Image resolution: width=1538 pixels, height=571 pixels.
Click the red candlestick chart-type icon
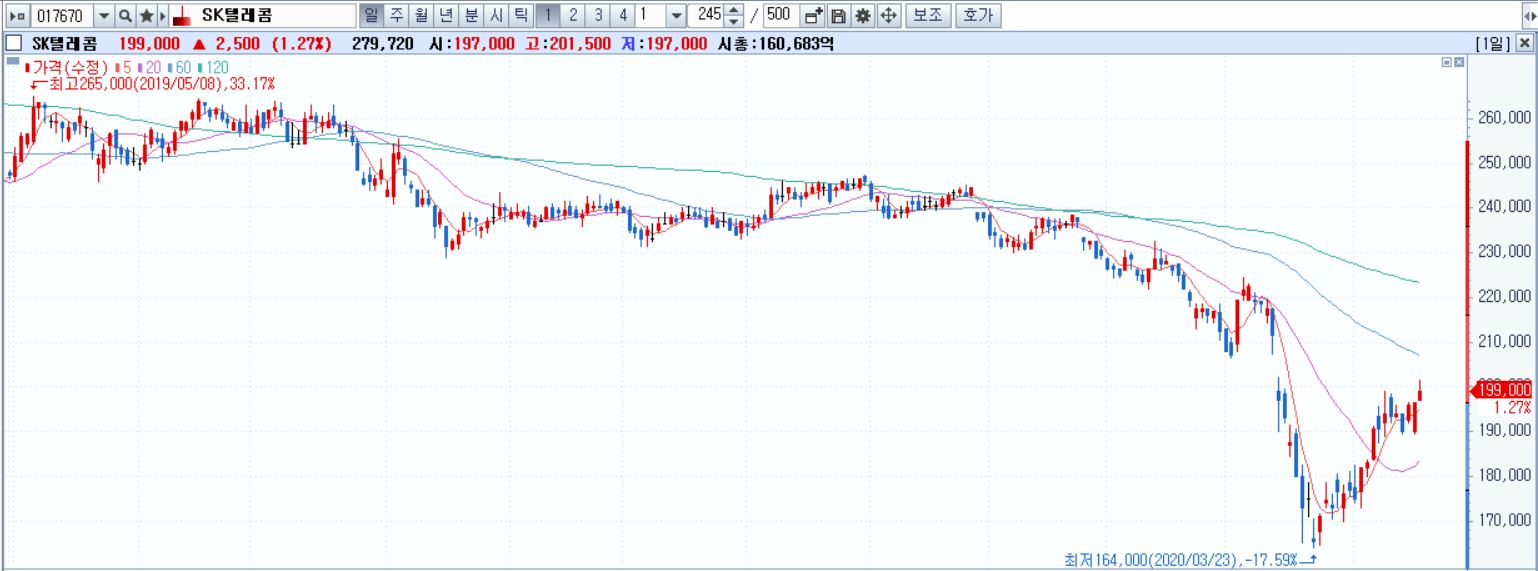coord(182,16)
